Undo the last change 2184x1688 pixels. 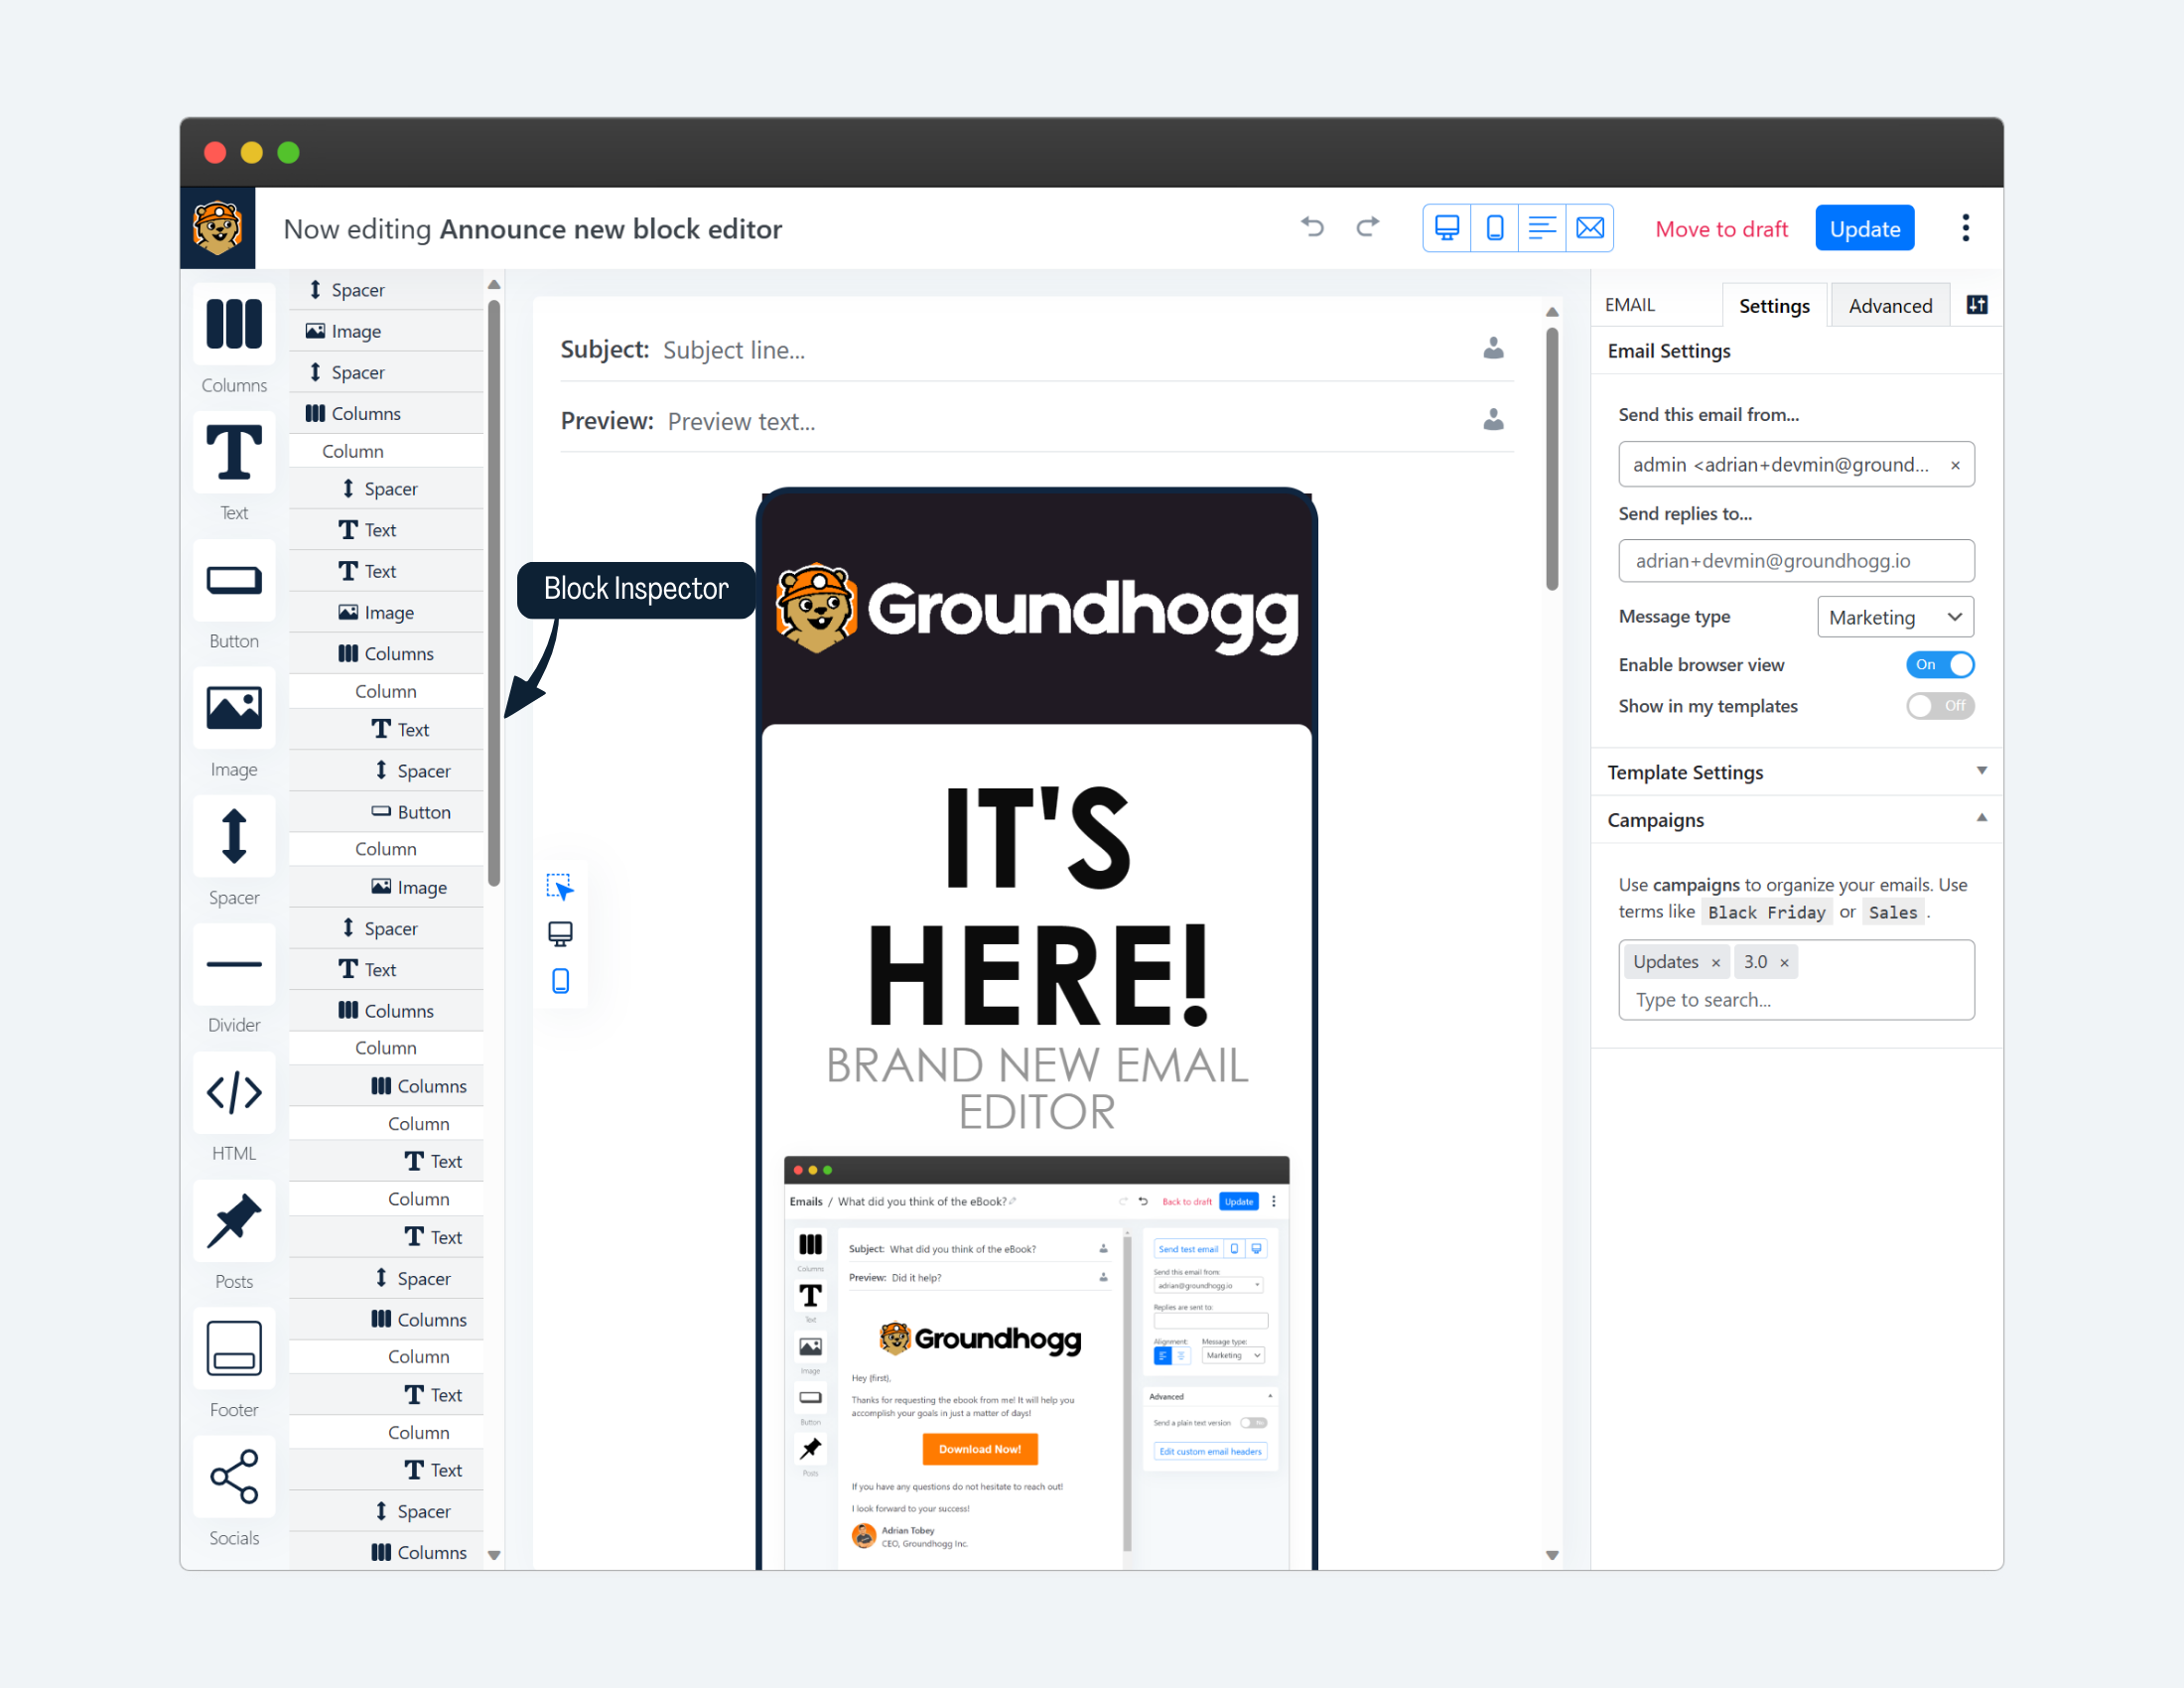pyautogui.click(x=1312, y=228)
